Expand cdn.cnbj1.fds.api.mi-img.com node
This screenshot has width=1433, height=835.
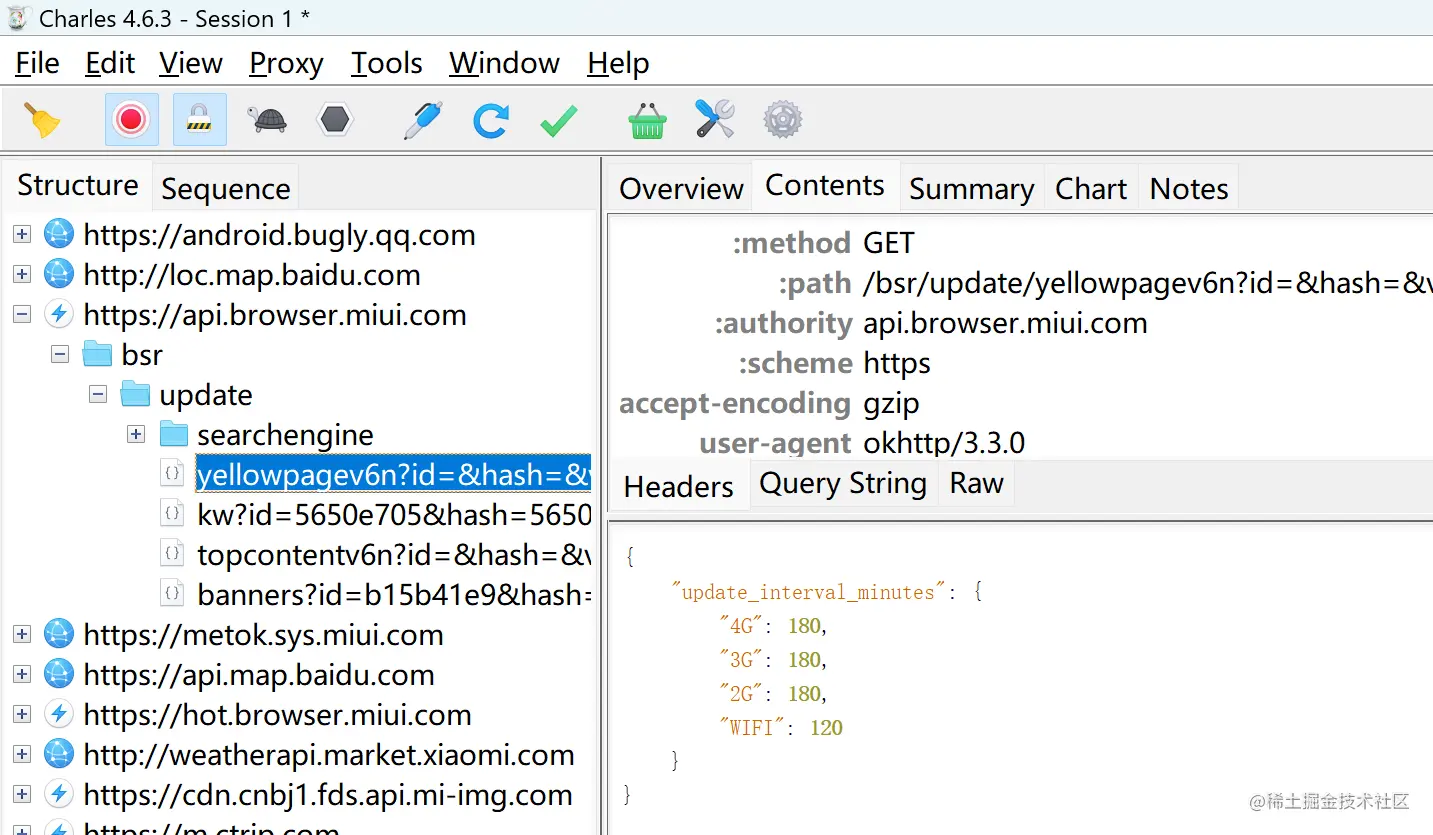[x=22, y=795]
